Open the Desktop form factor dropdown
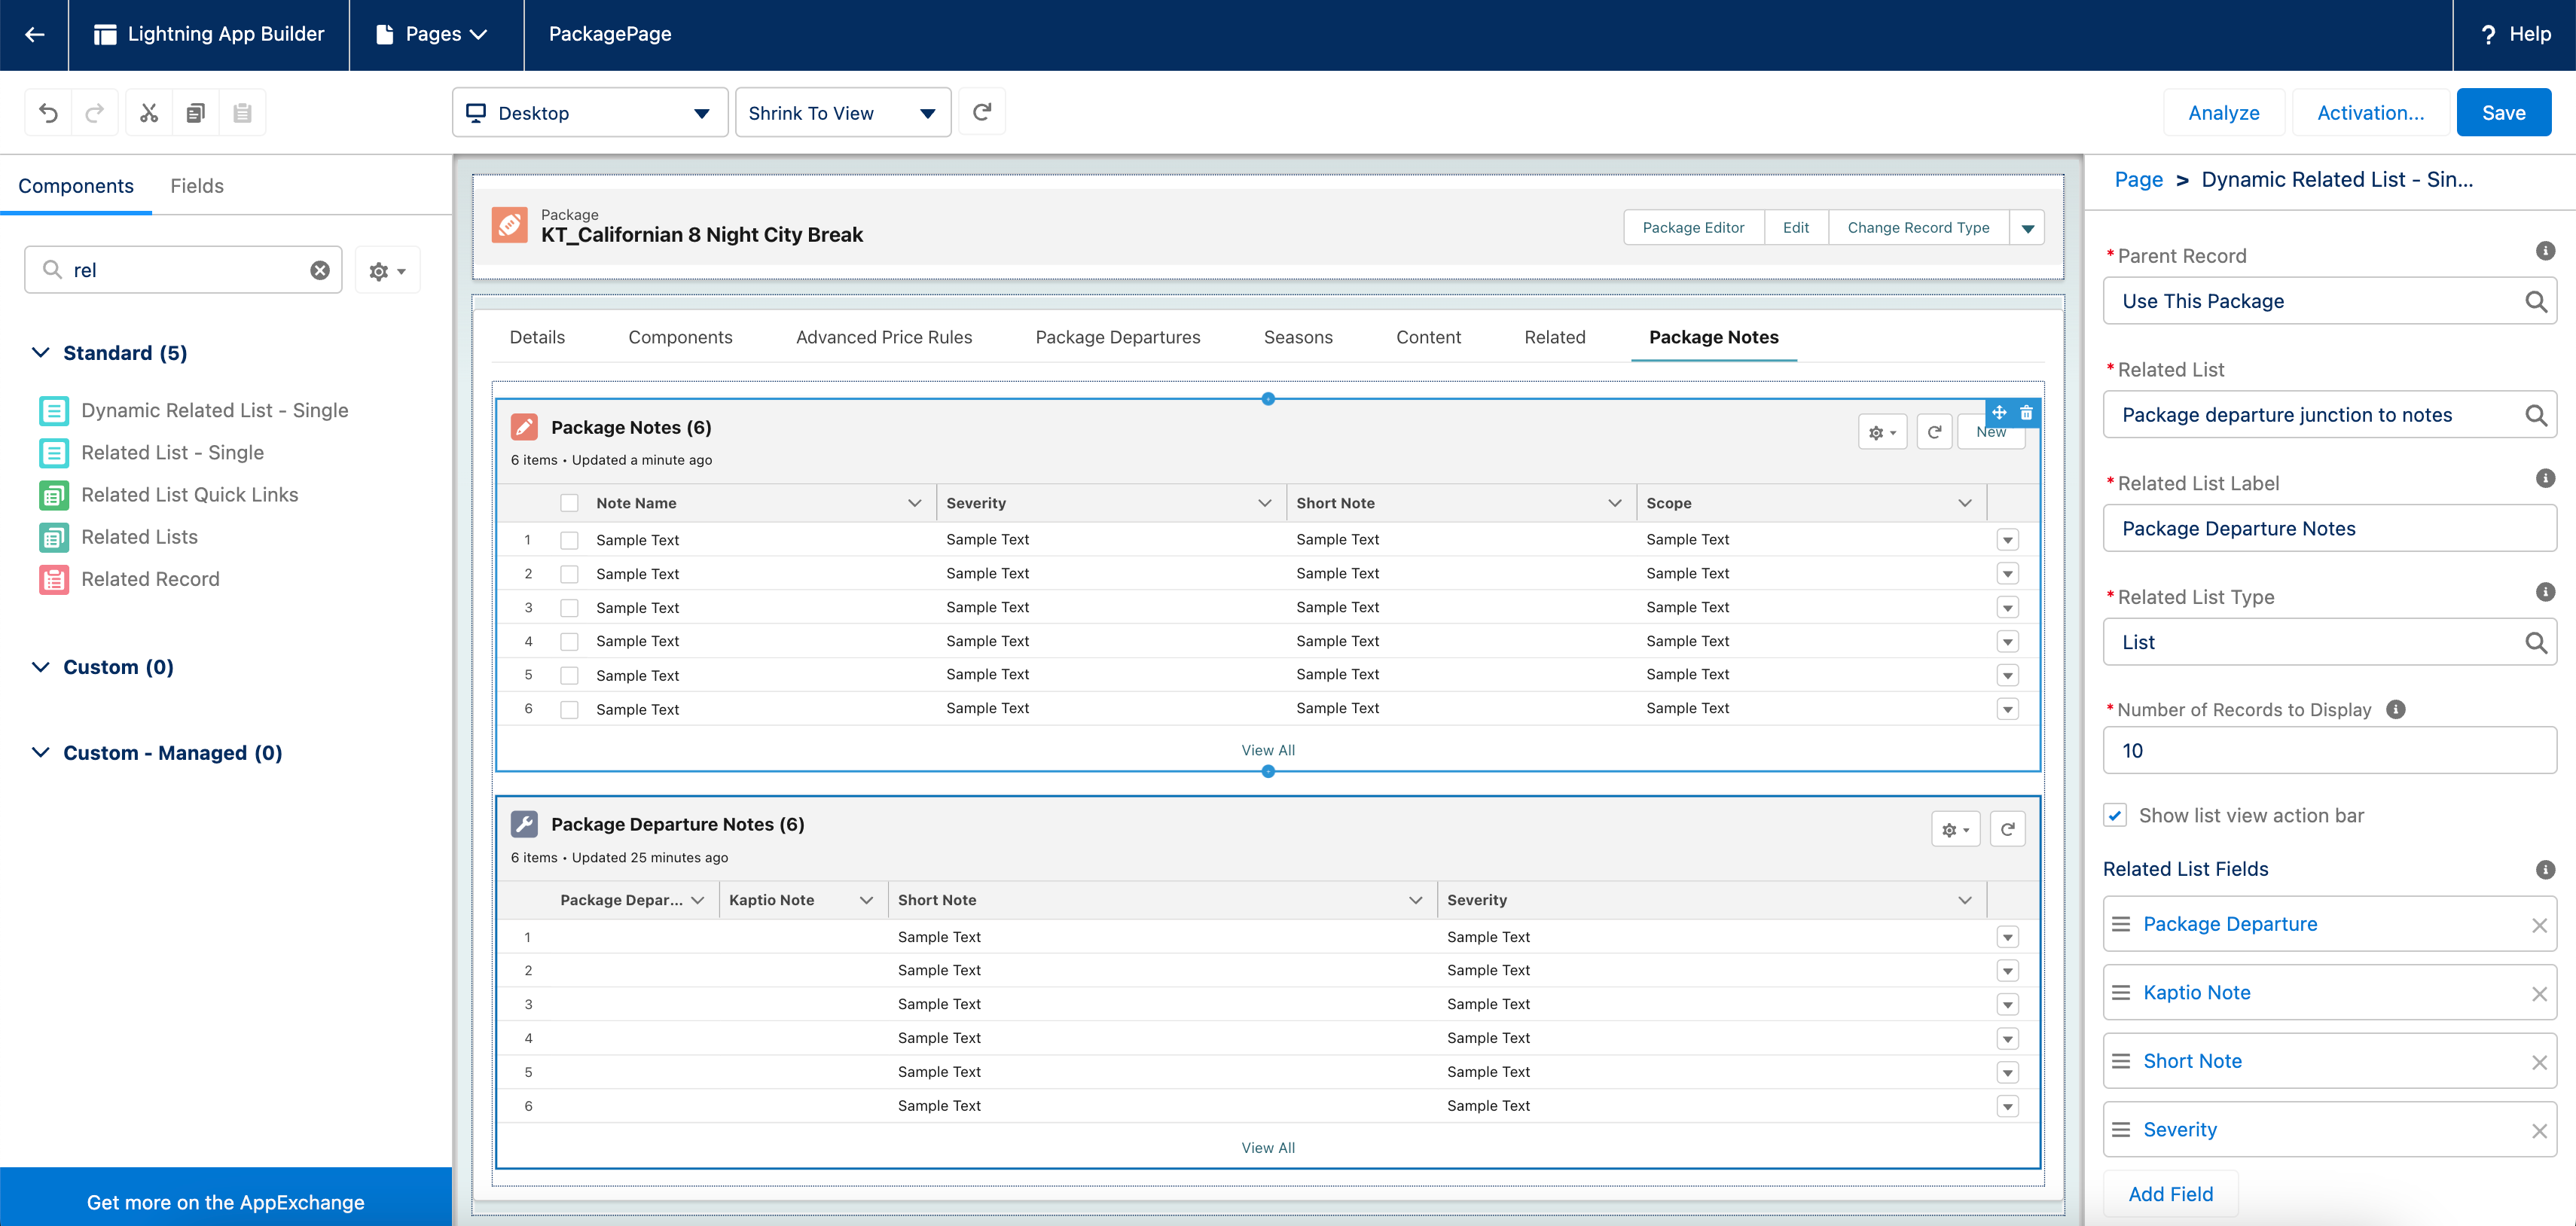Image resolution: width=2576 pixels, height=1226 pixels. point(589,113)
